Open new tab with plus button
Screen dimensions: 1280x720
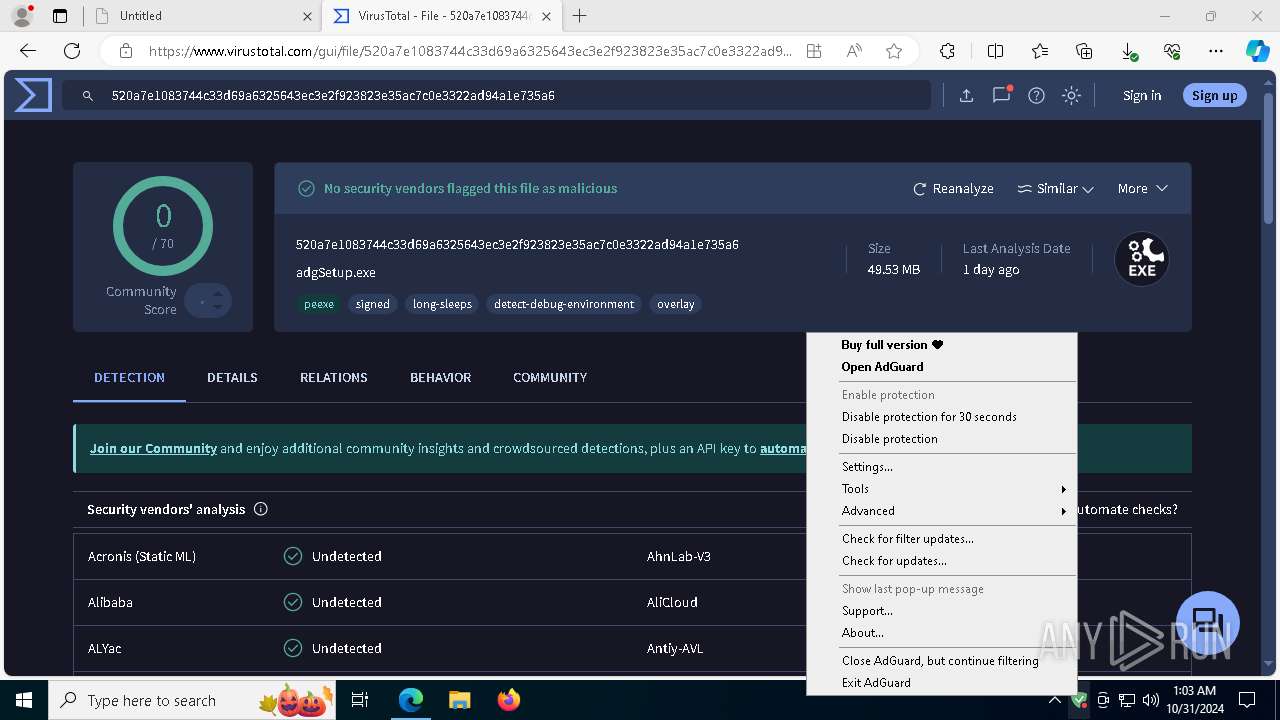(579, 16)
